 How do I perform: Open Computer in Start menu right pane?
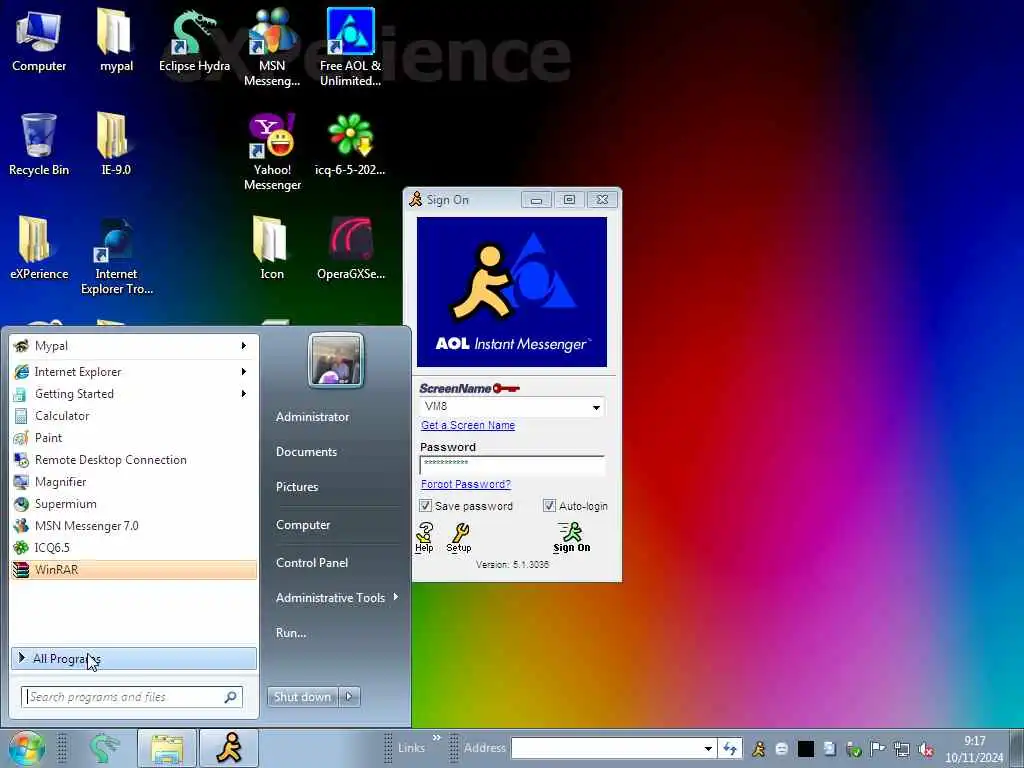click(x=303, y=525)
